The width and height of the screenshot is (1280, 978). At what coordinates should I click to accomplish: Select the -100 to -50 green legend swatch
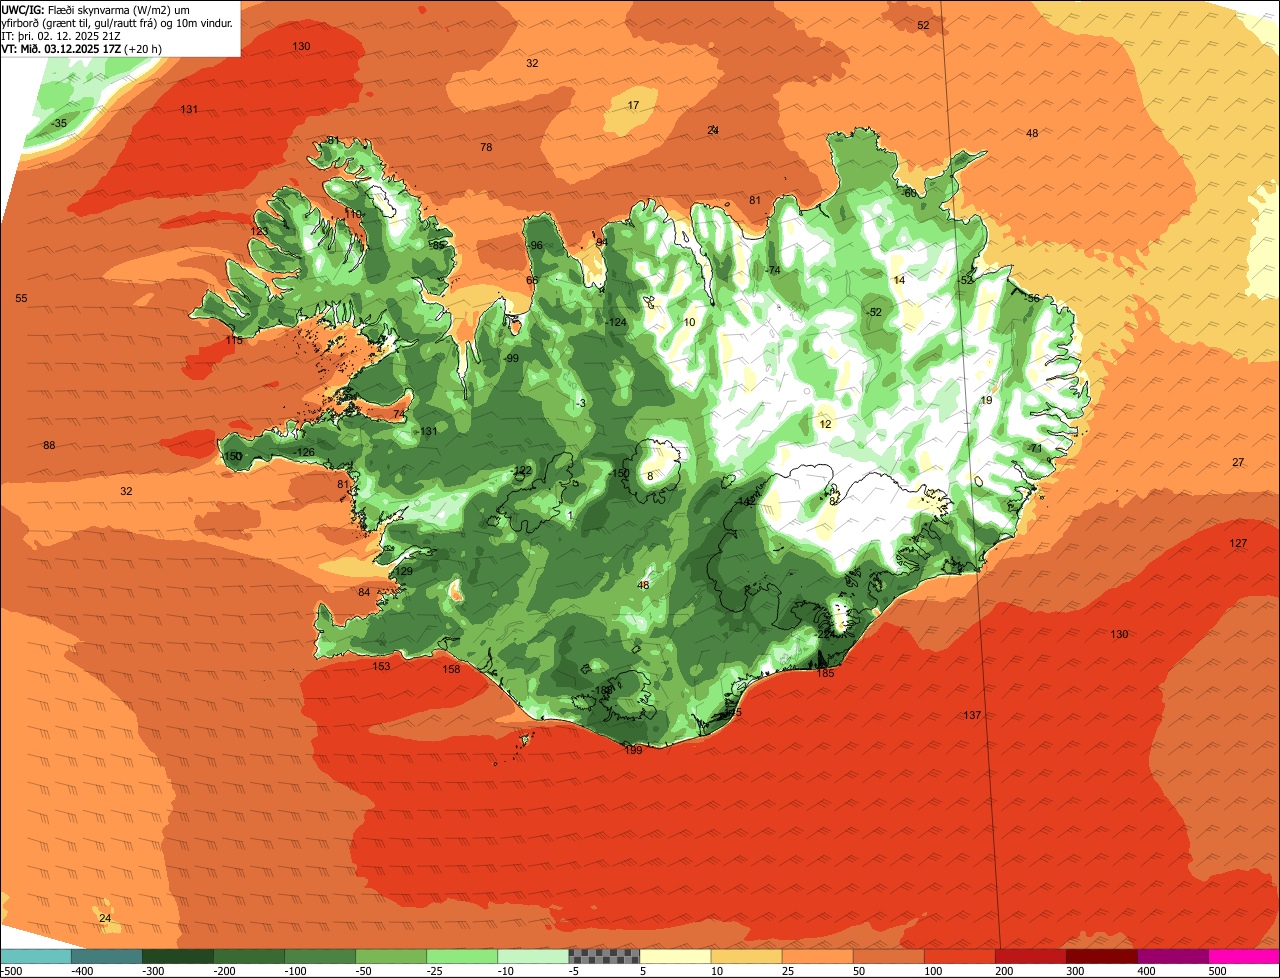320,955
